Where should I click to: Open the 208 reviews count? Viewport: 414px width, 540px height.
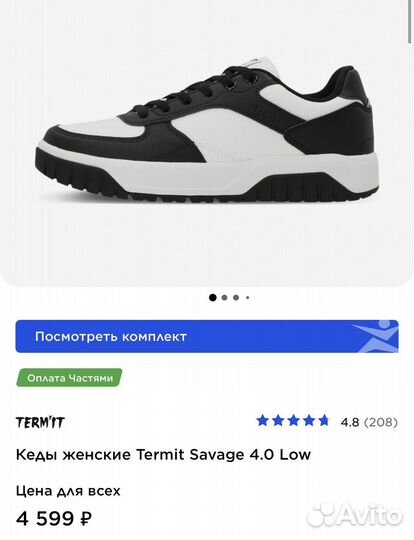[x=381, y=422]
